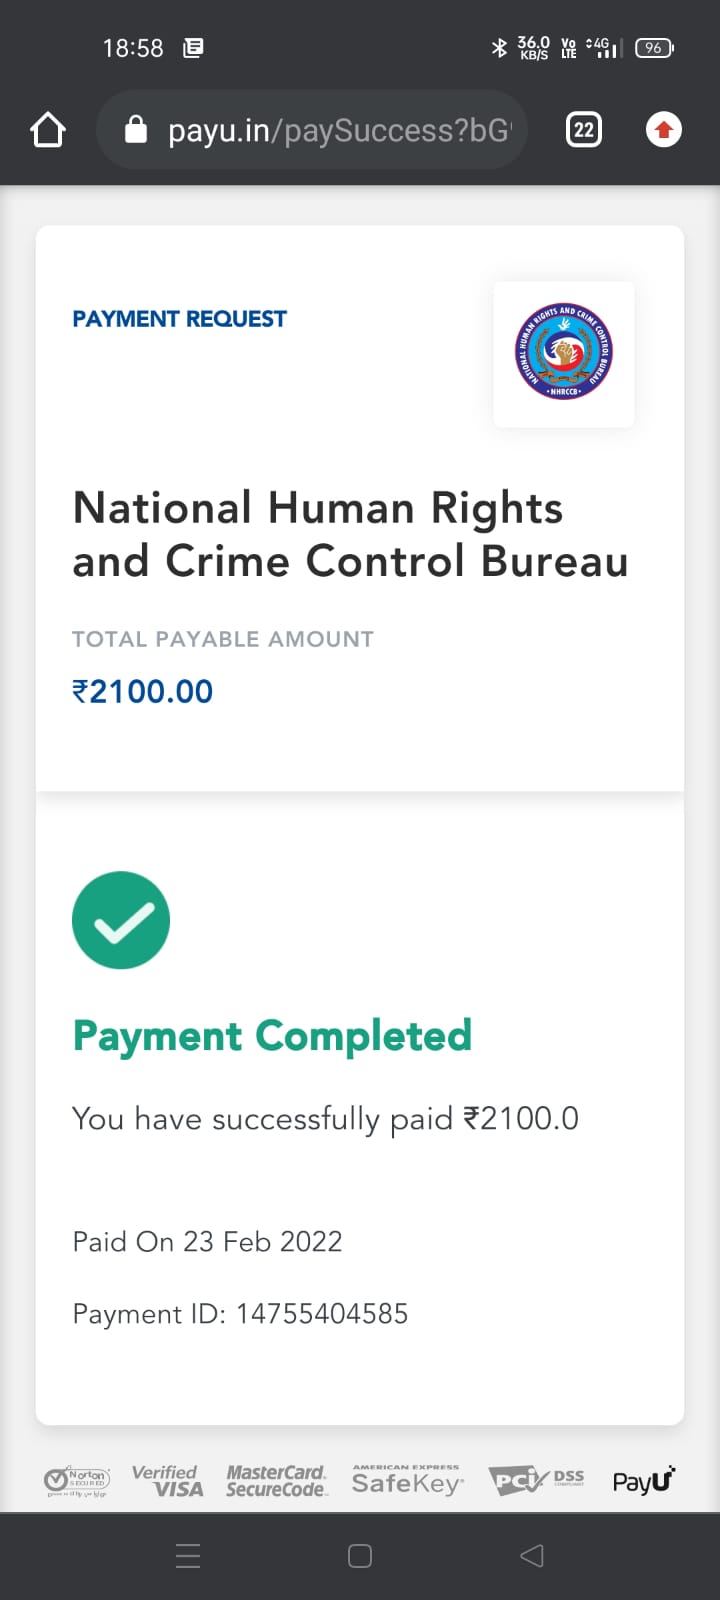Tap the Payment ID 14755404585 text
The image size is (720, 1600).
click(240, 1314)
